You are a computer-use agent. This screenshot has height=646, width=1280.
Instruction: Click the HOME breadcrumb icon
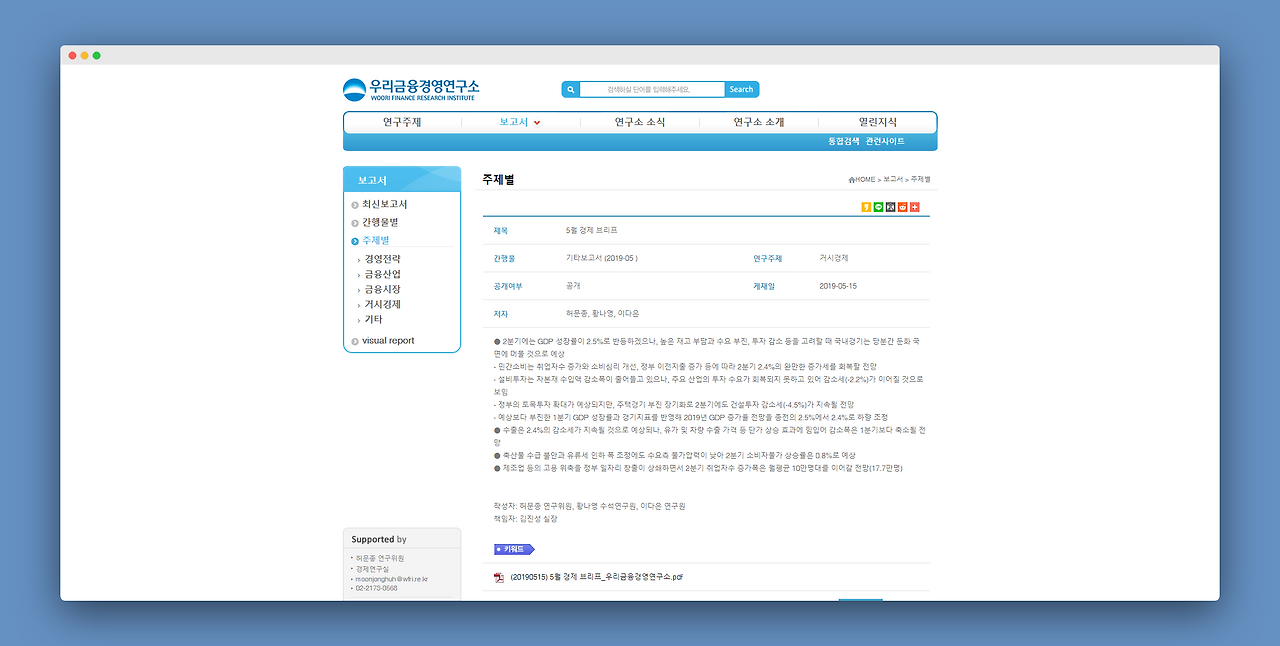point(851,180)
